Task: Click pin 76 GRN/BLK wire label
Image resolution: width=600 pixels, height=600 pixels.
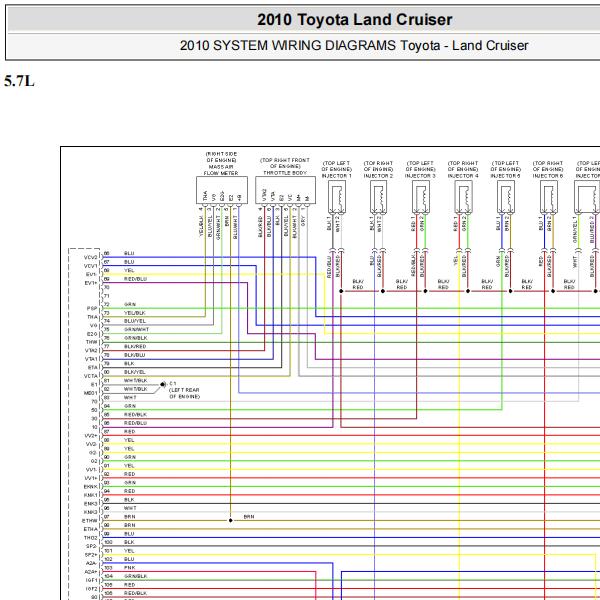Action: point(135,338)
